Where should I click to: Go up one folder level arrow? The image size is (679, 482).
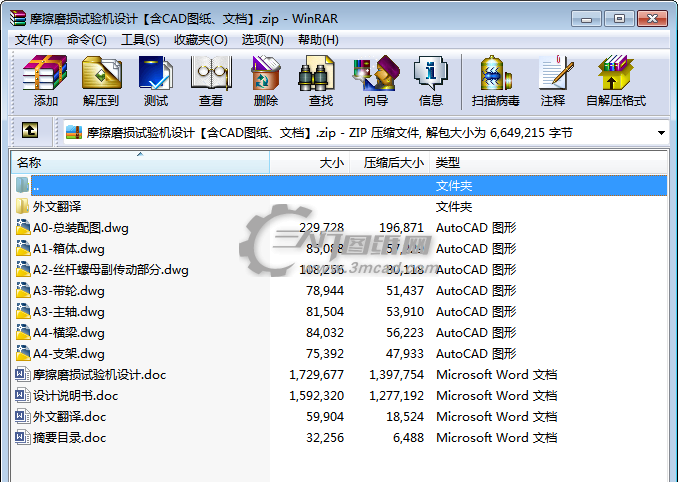pyautogui.click(x=29, y=130)
